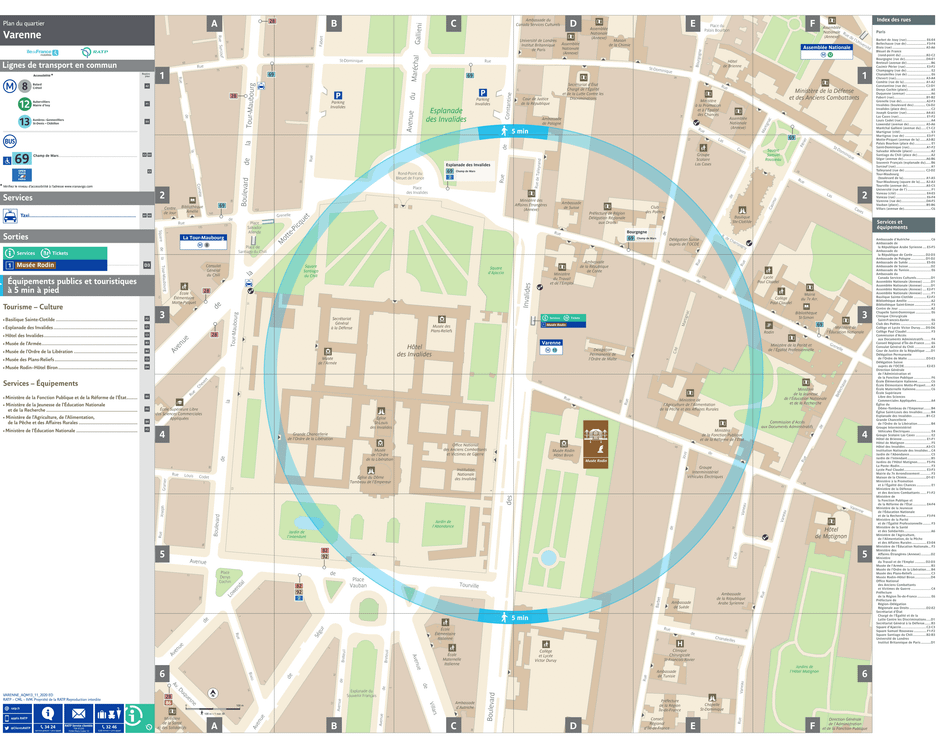Click the BUS 69 Champ de Mars icon
944x748 pixels.
[x=21, y=159]
